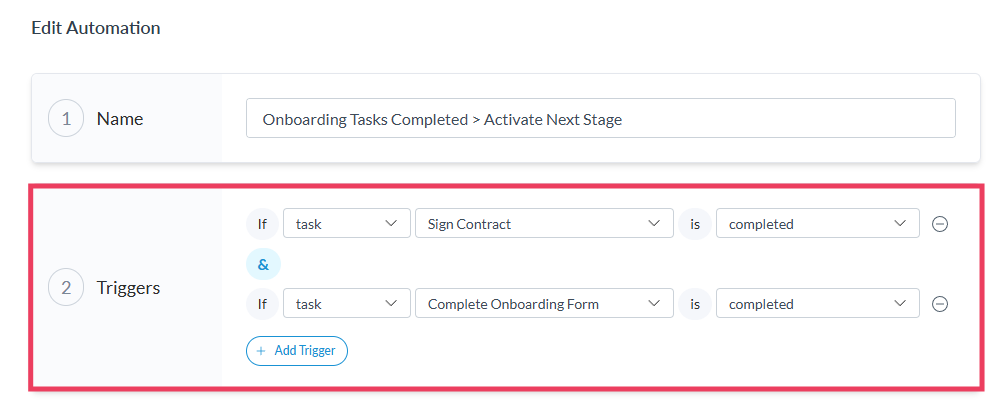Click the 'is' badge after Sign Contract

pyautogui.click(x=694, y=224)
